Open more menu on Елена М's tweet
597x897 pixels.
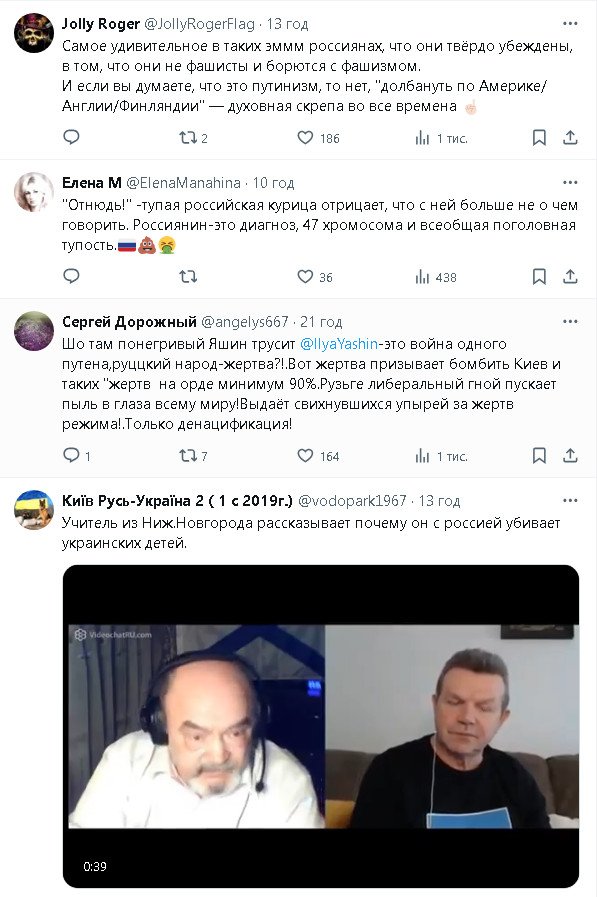[570, 182]
